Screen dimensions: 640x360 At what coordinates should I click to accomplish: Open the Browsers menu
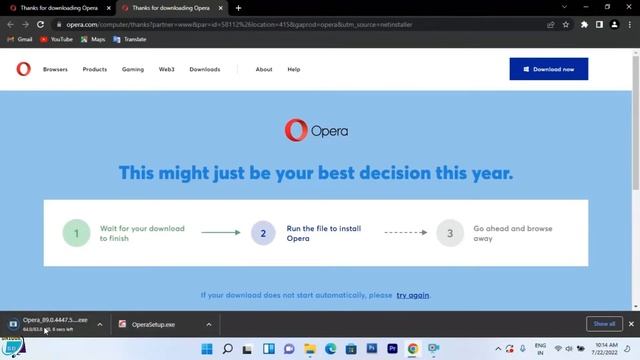coord(55,69)
